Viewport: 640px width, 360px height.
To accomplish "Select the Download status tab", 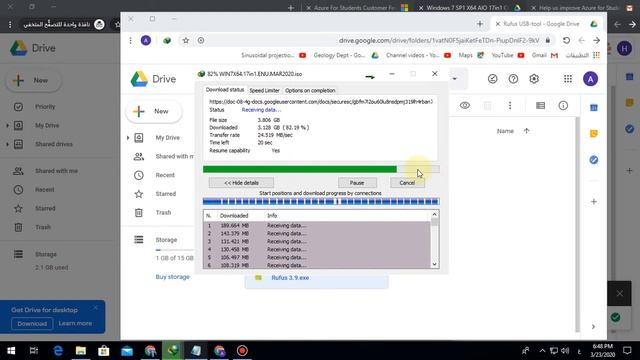I will point(224,89).
